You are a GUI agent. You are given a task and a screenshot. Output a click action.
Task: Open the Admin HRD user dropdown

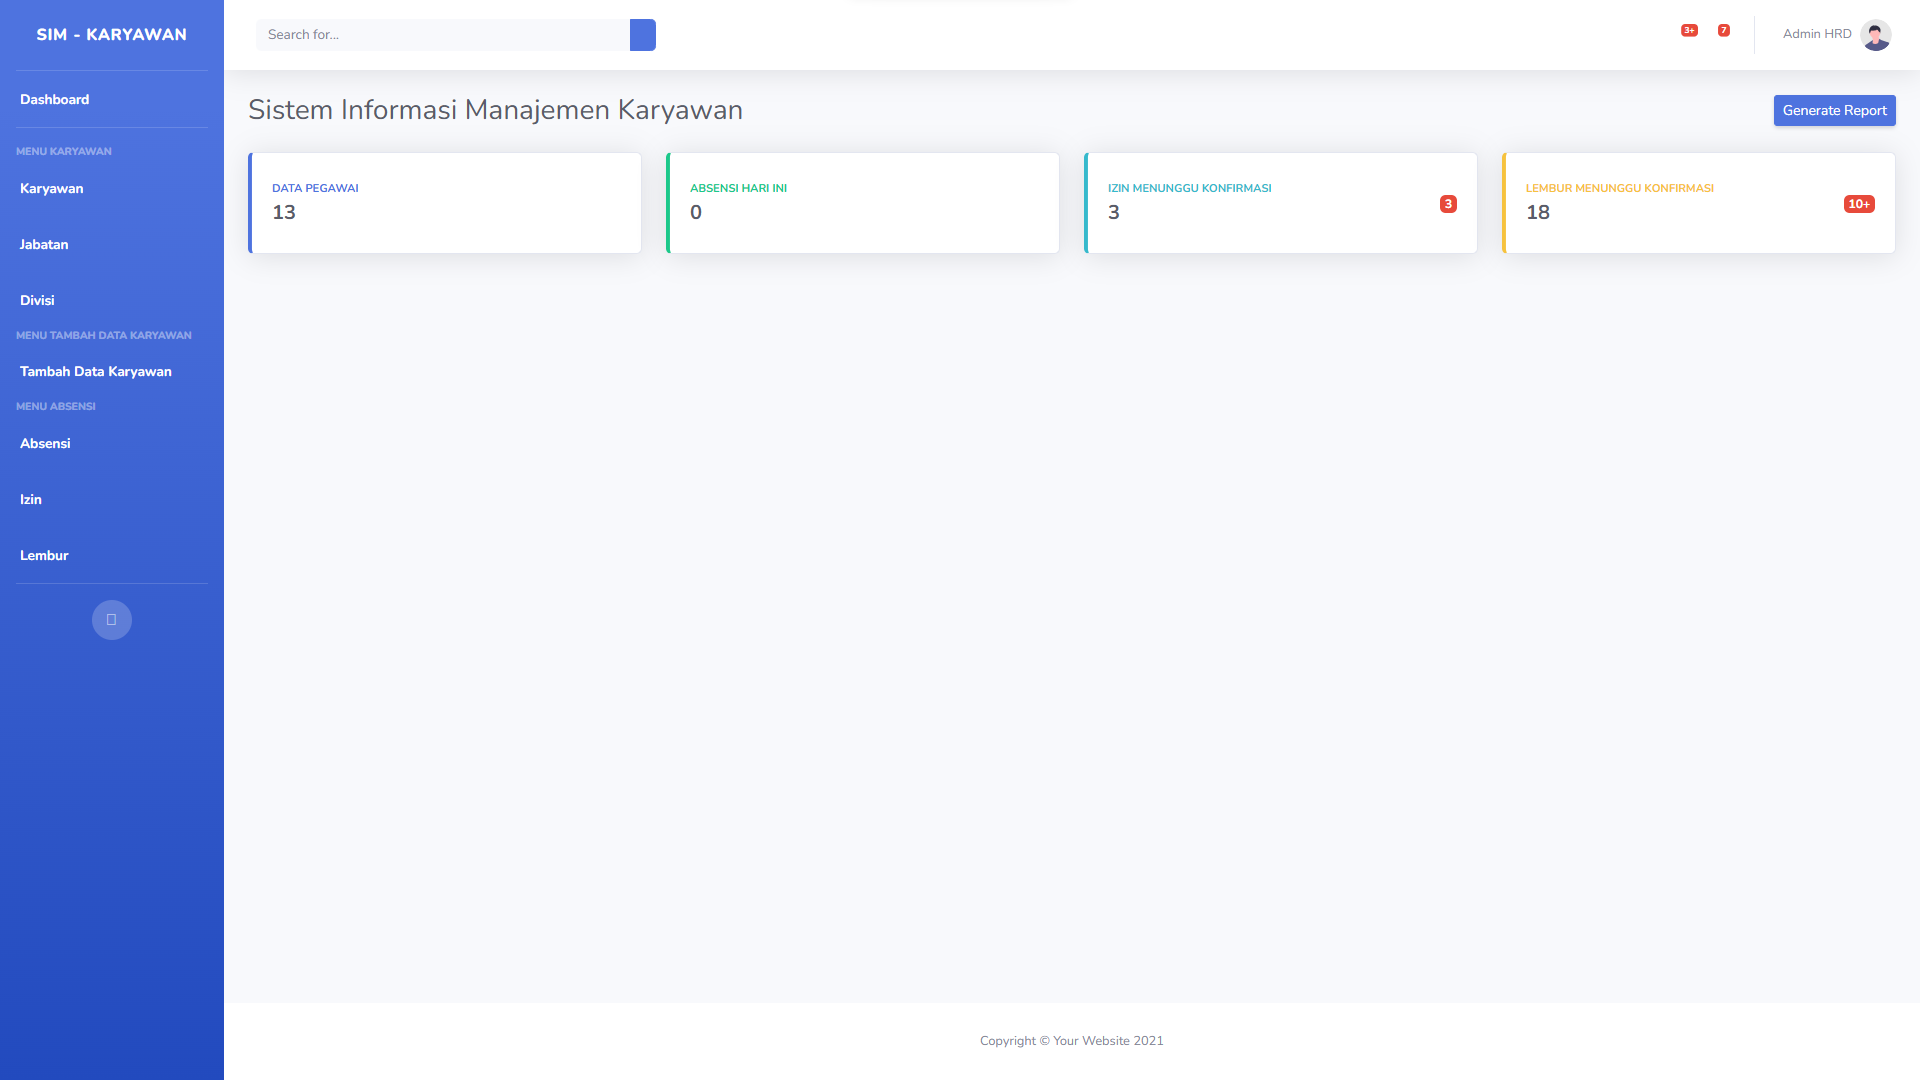[1817, 34]
